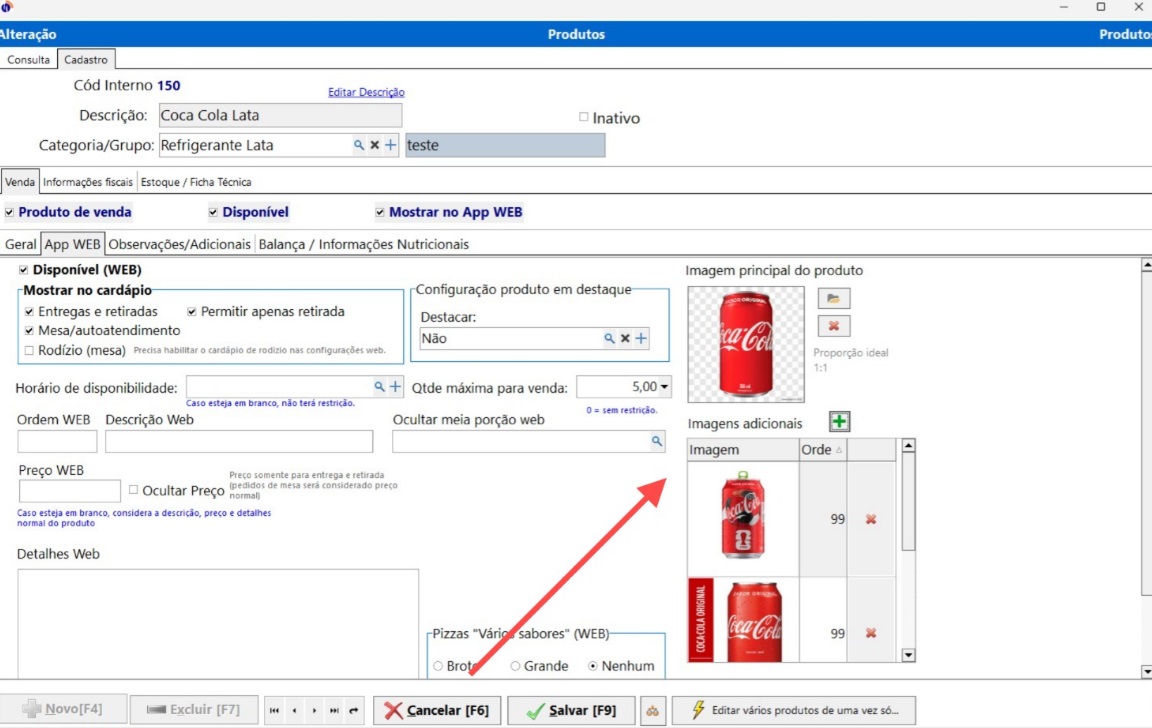Check the Ocultar Preço option
The width and height of the screenshot is (1152, 728).
[133, 490]
